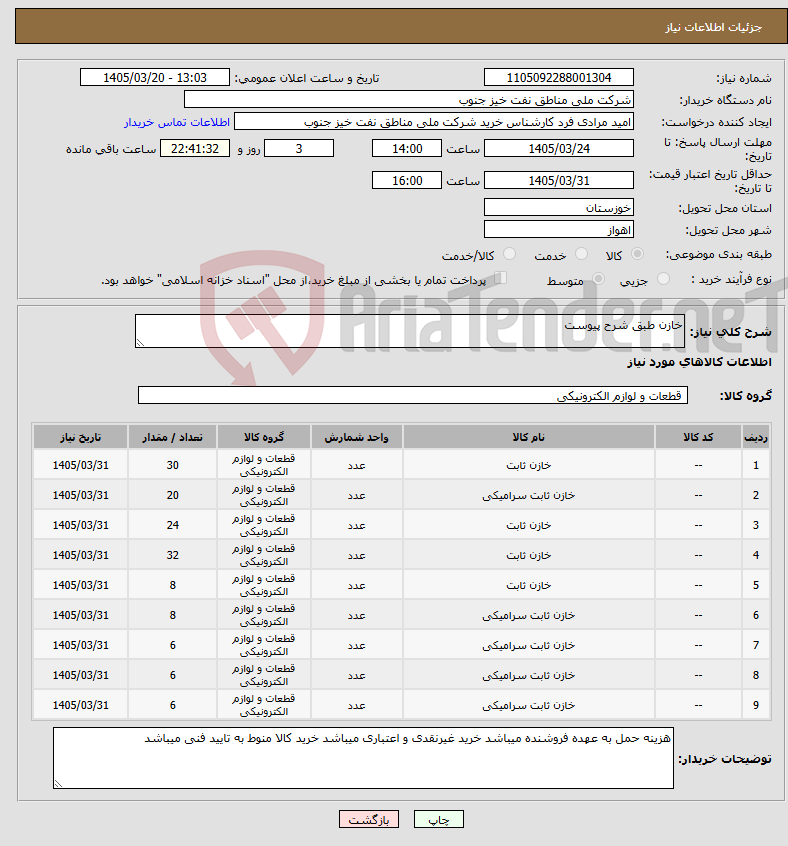The width and height of the screenshot is (788, 846).
Task: Click the table's گروه کالا column header
Action: (264, 437)
